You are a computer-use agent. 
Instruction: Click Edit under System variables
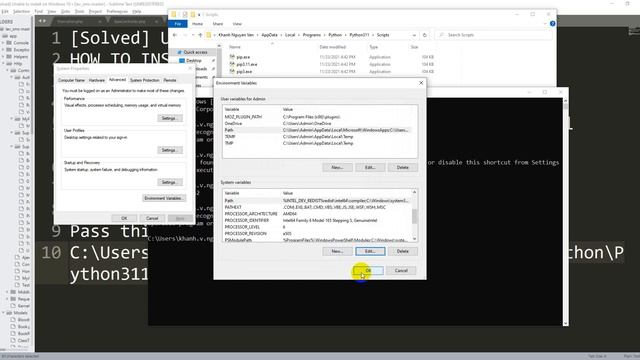pos(370,251)
